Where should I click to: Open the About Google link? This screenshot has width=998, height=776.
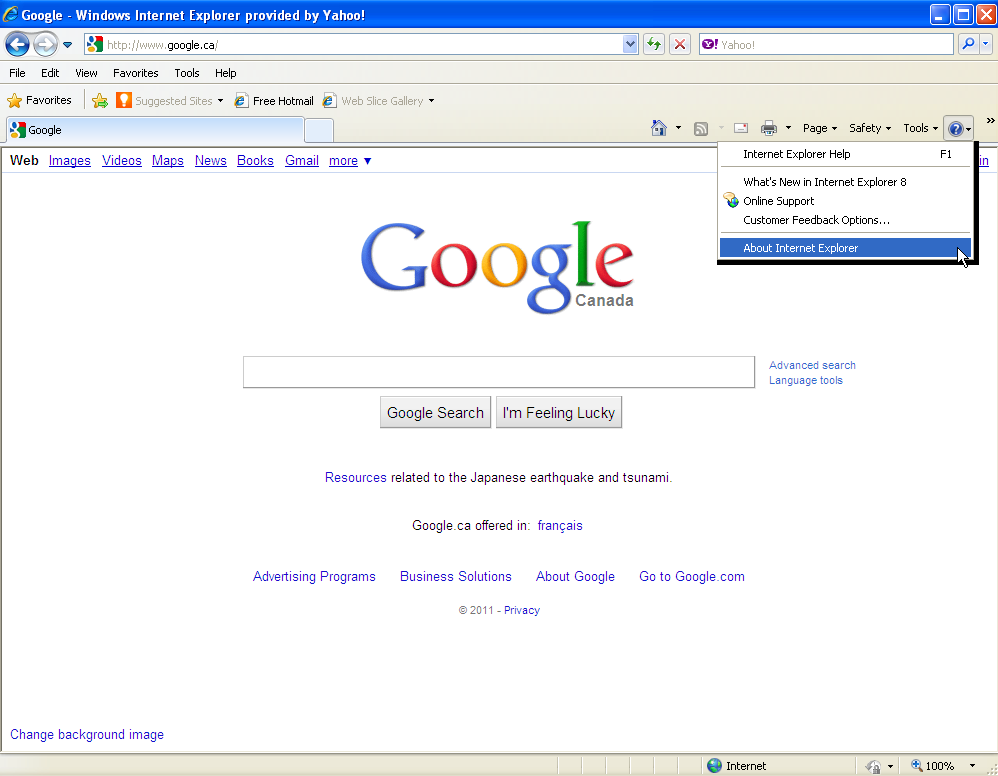coord(575,577)
